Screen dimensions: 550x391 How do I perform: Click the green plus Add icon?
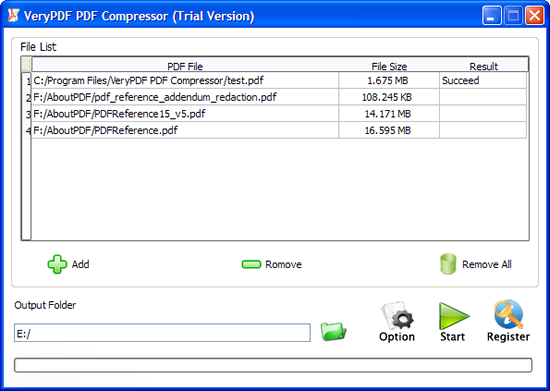[x=57, y=264]
